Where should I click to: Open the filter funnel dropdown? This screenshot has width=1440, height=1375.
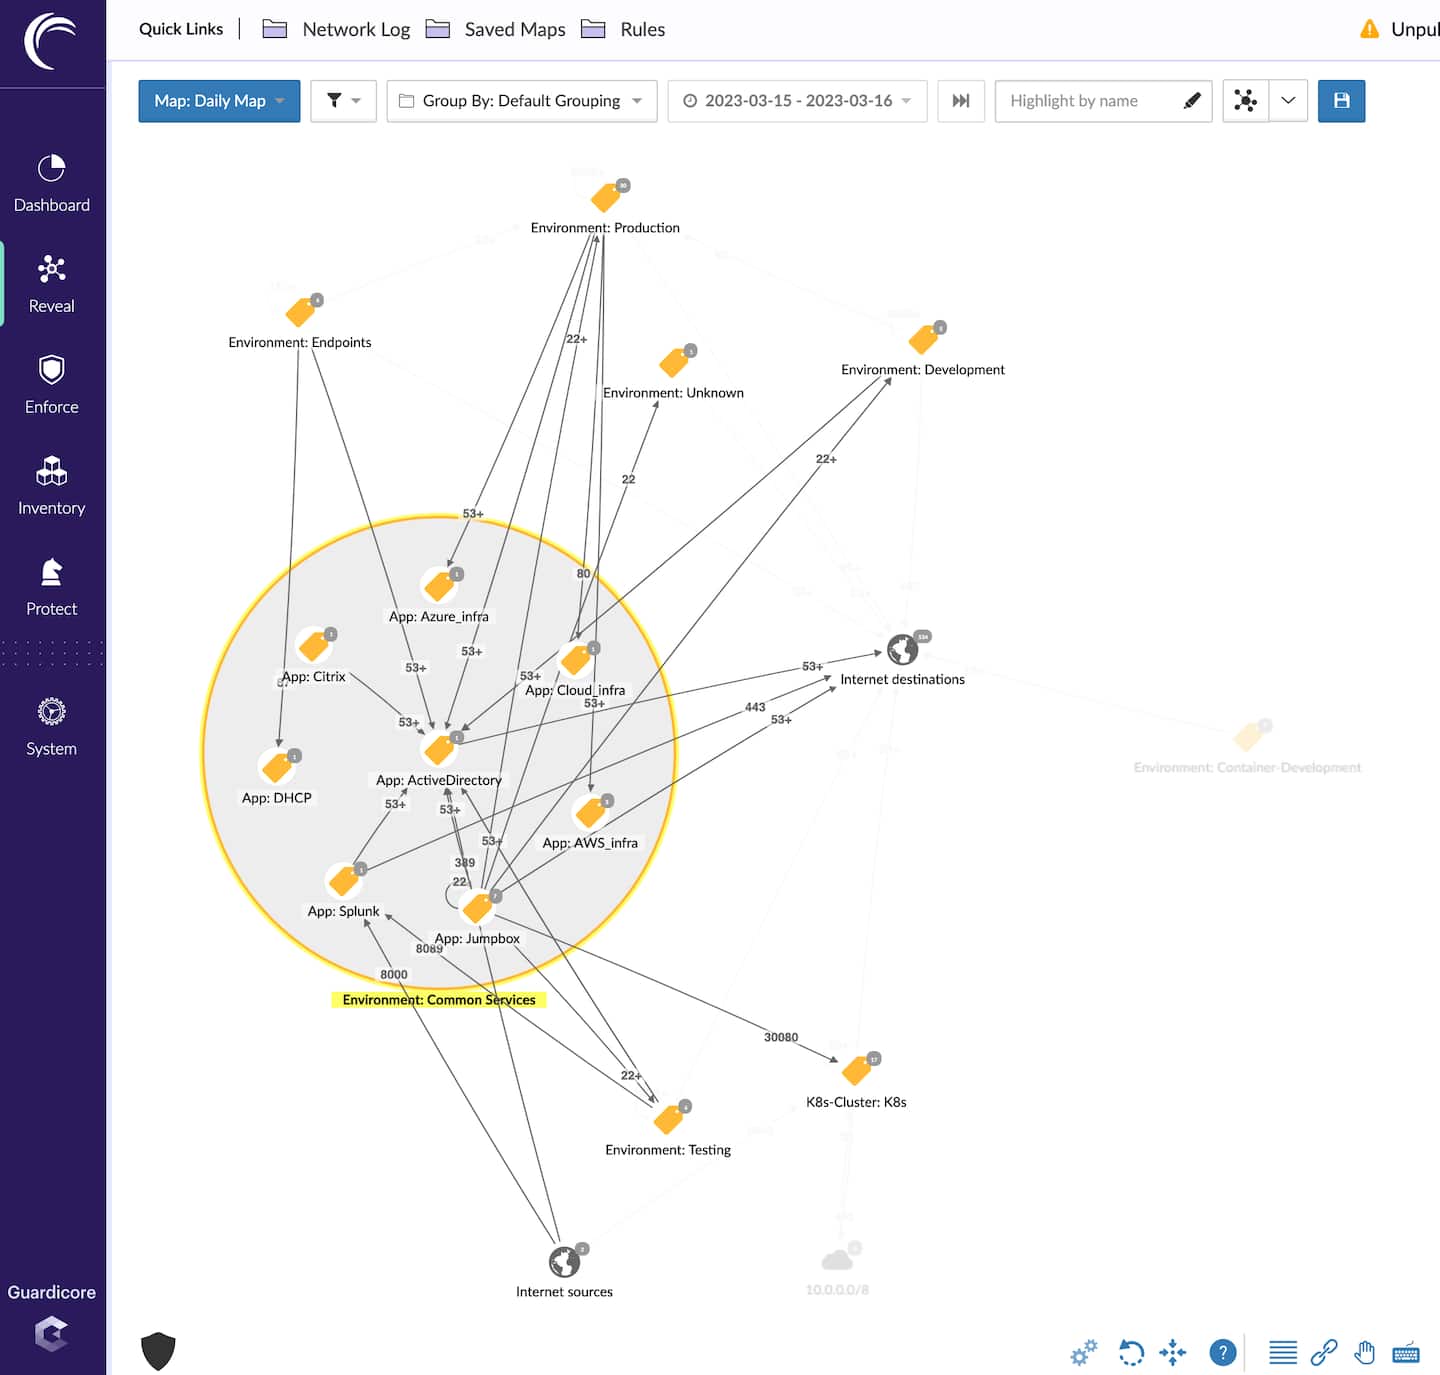[343, 101]
